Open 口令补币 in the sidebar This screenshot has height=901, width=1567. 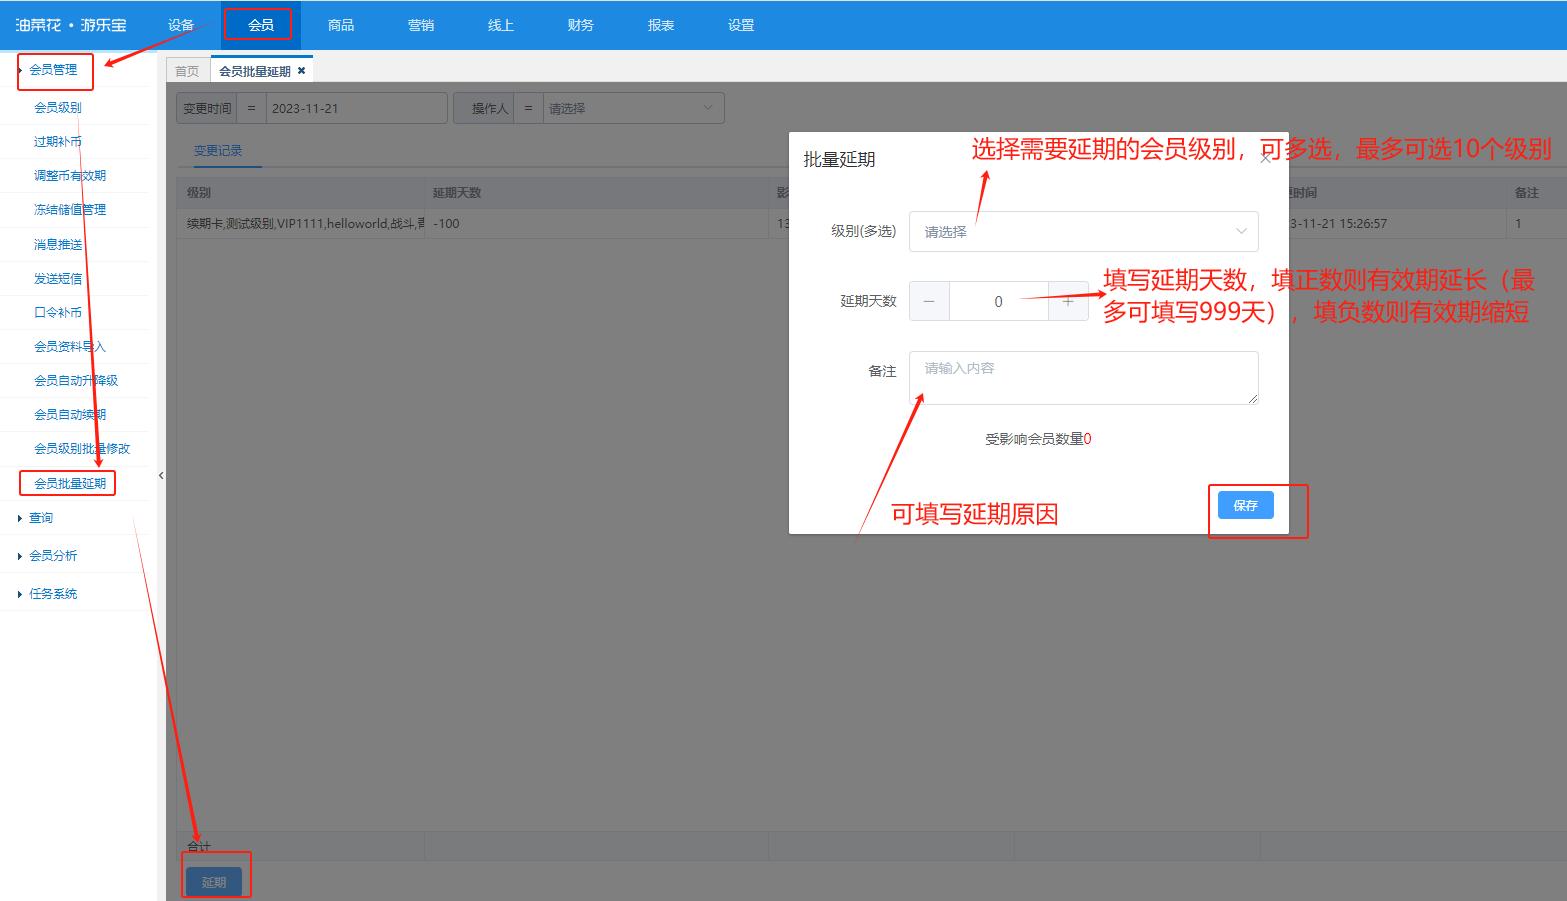[58, 312]
